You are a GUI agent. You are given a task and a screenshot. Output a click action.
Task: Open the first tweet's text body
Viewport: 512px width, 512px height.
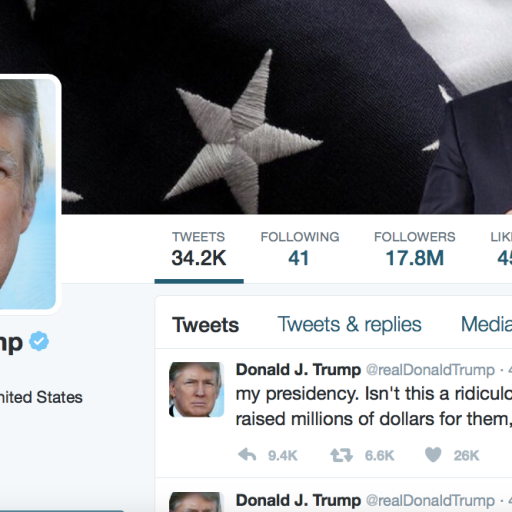tap(374, 406)
